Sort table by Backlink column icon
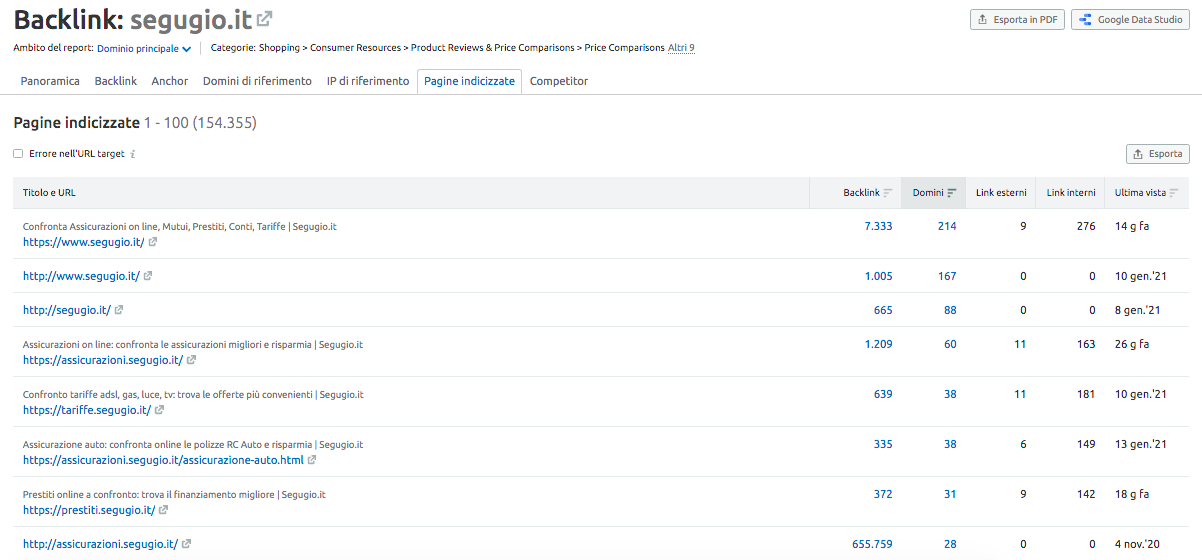This screenshot has height=560, width=1202. pos(888,193)
